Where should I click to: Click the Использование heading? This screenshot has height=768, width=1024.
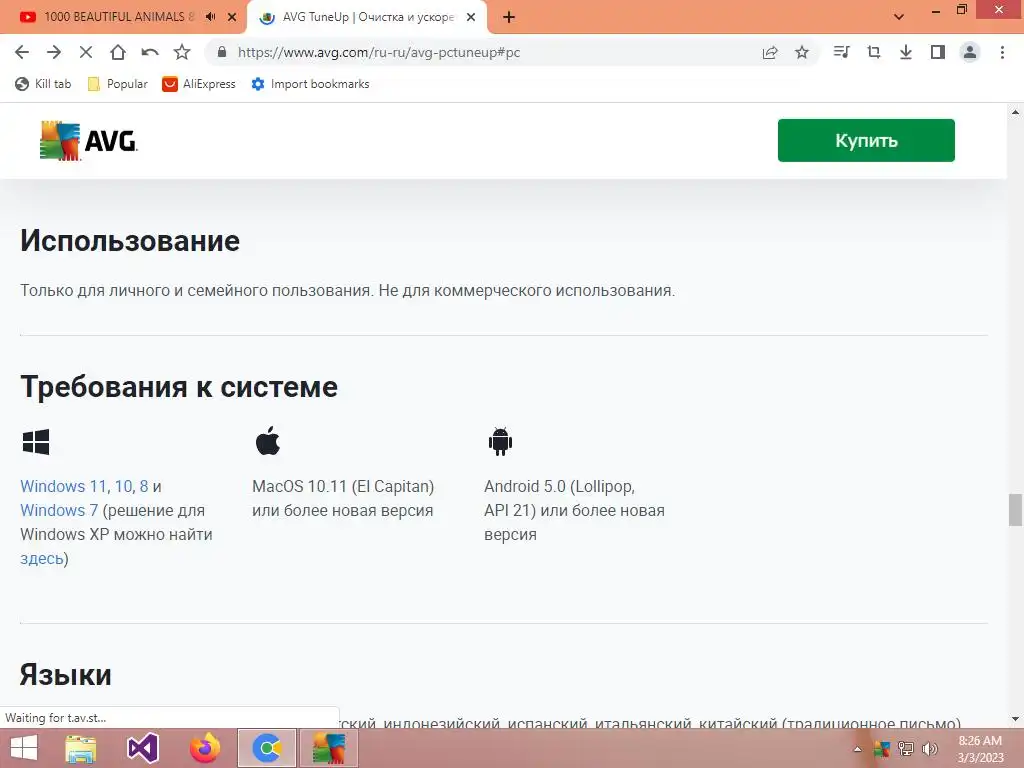[130, 241]
